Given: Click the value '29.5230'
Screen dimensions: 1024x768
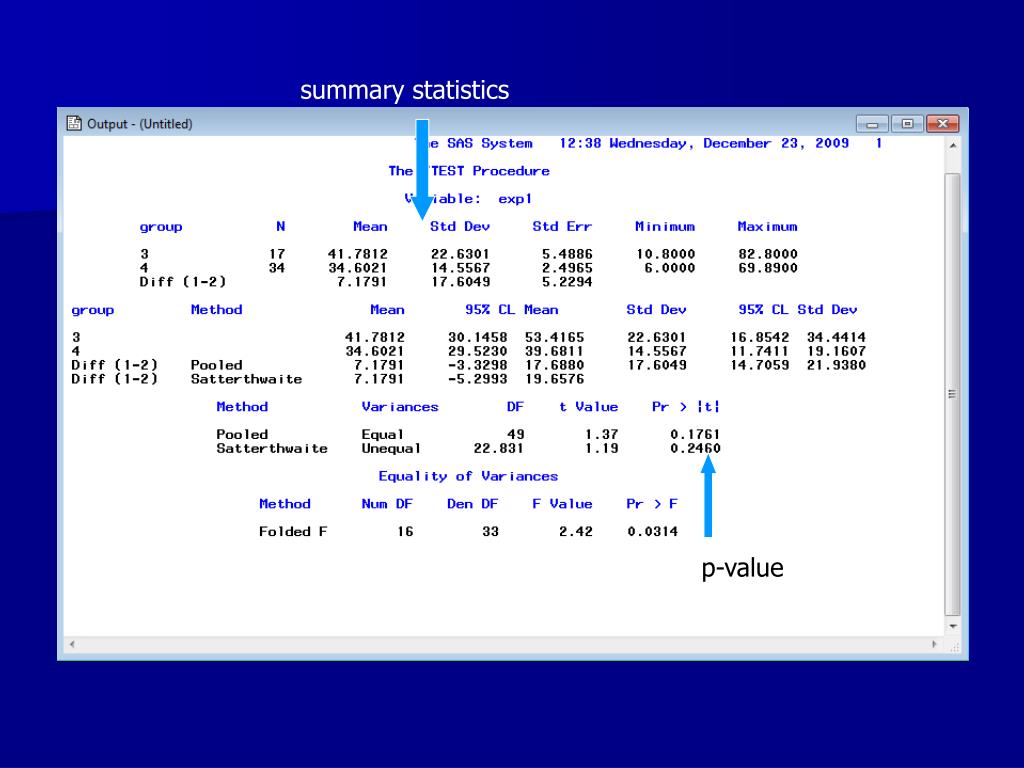Looking at the screenshot, I should point(477,351).
